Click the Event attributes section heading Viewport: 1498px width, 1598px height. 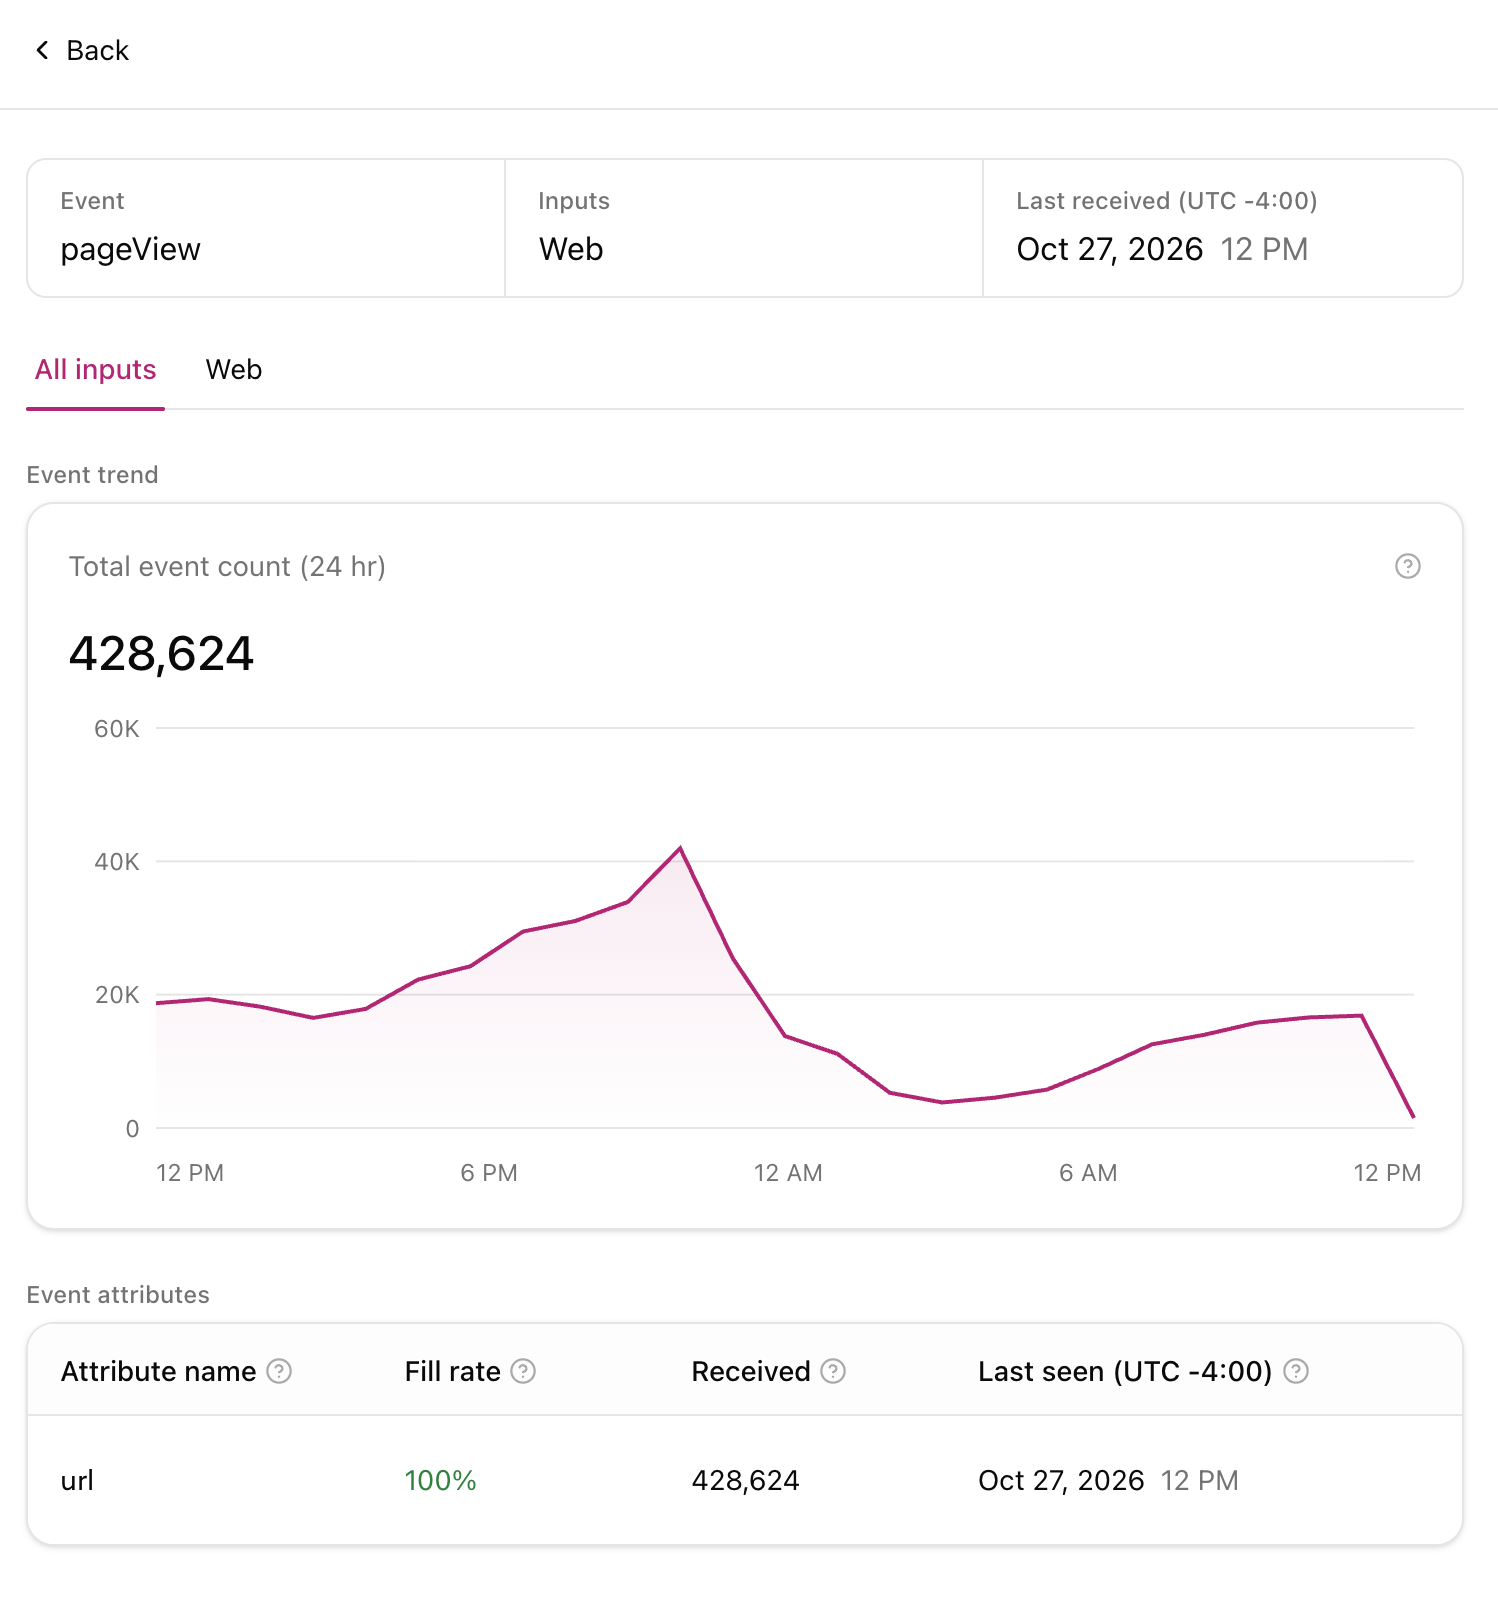tap(118, 1295)
